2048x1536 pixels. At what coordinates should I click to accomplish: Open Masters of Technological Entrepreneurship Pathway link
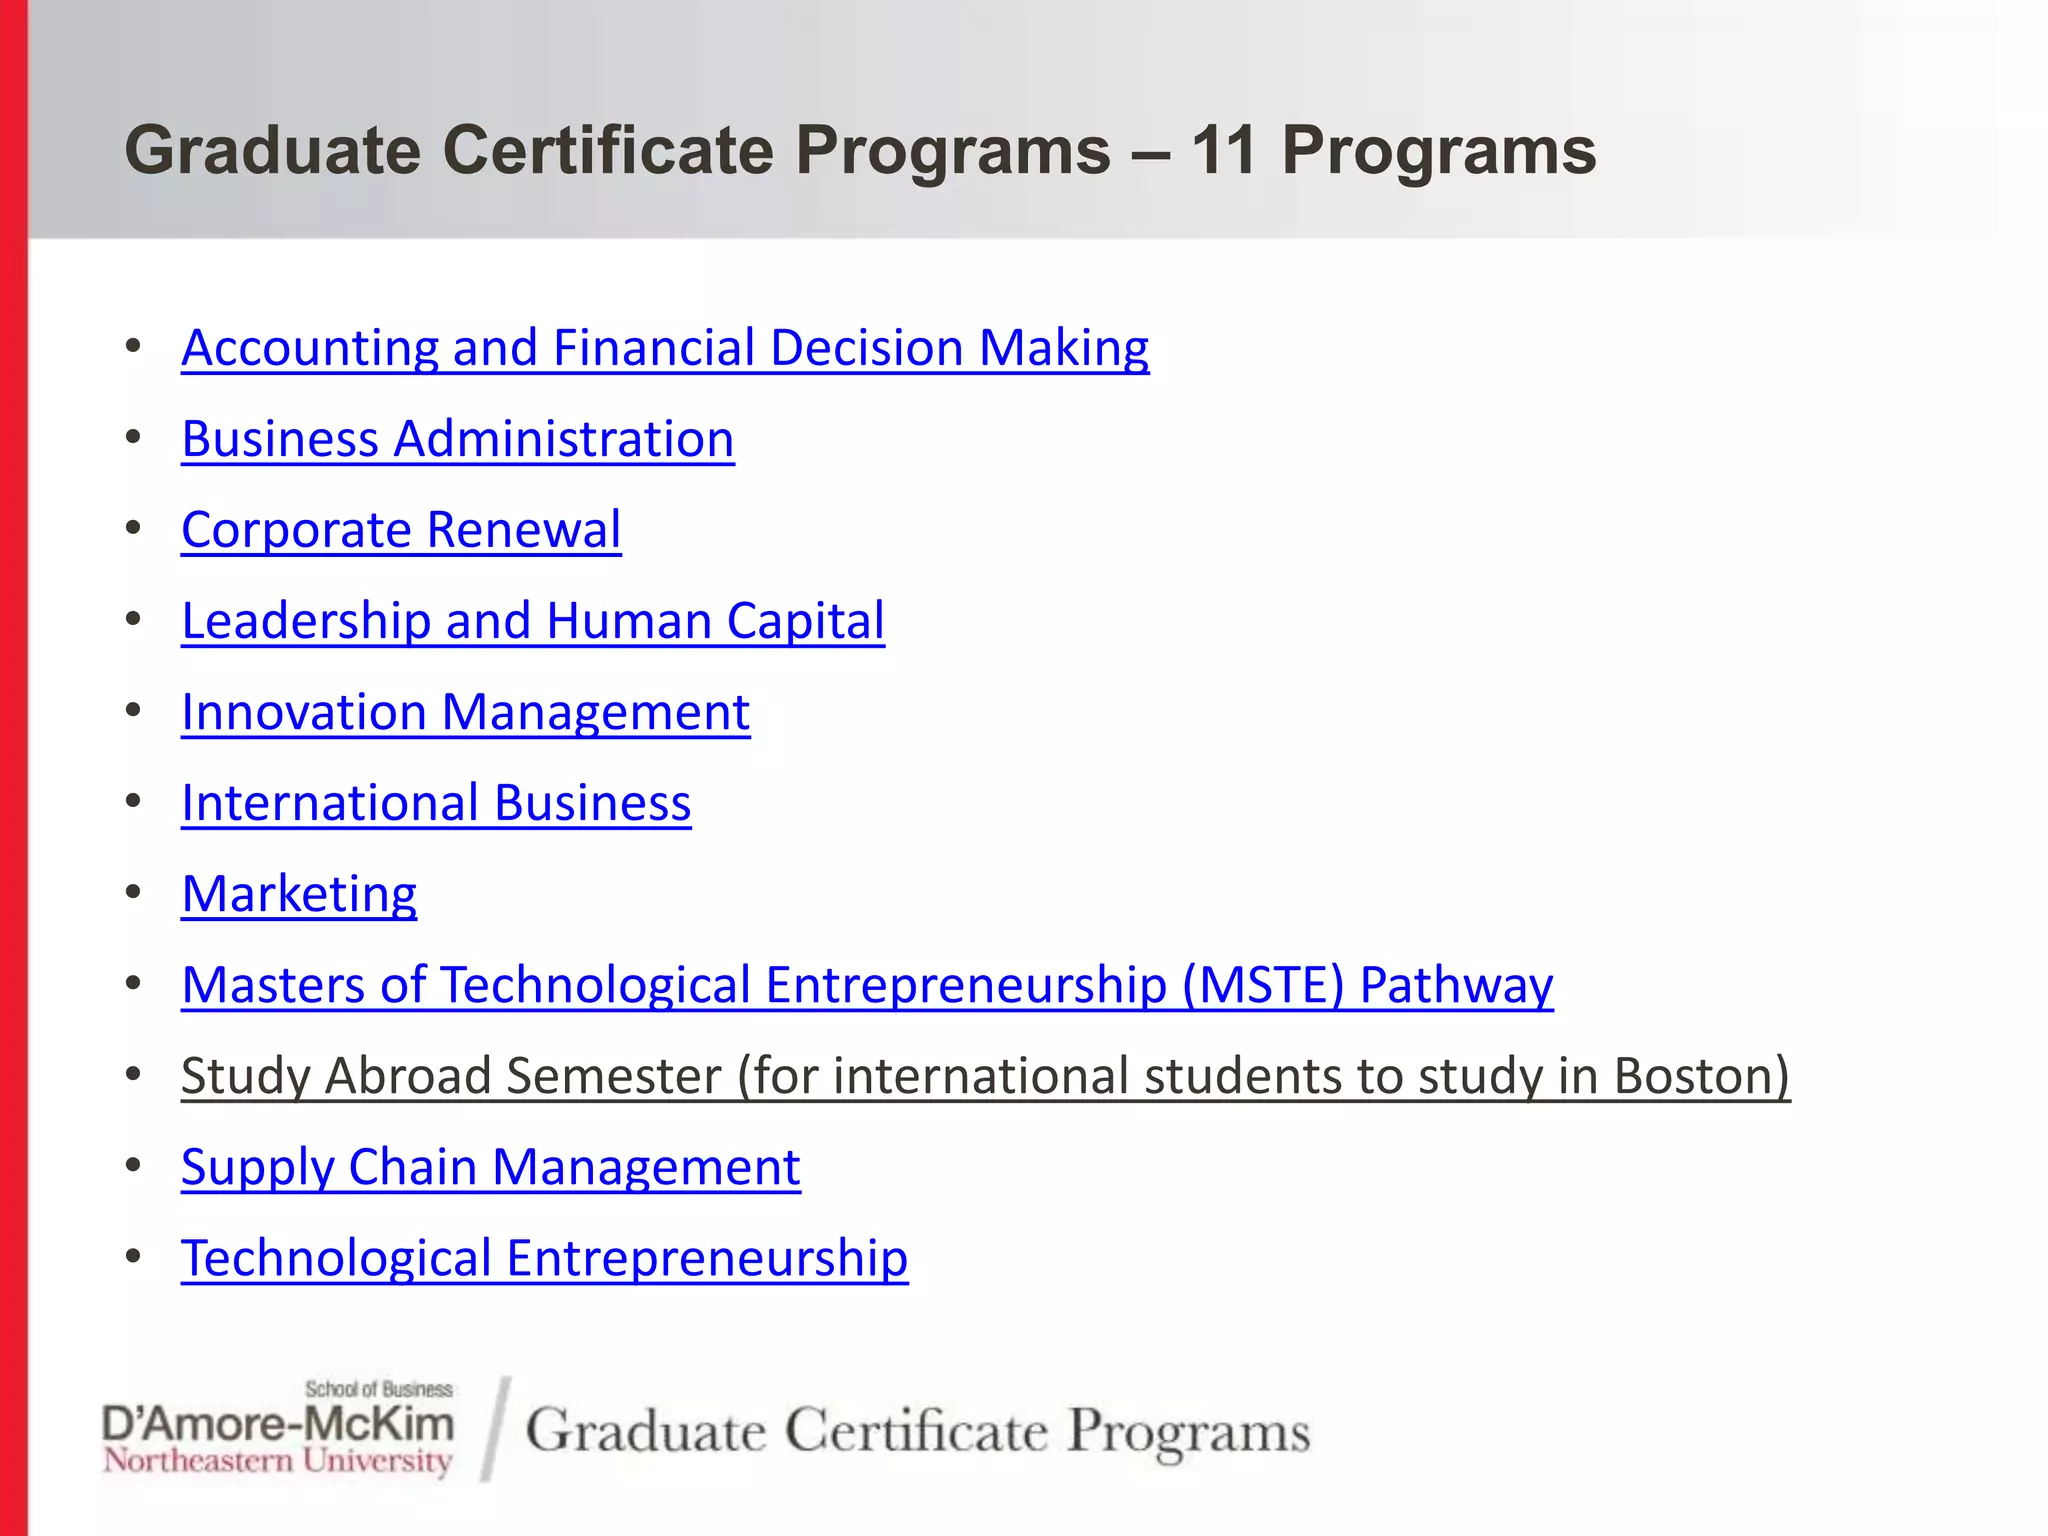click(x=867, y=986)
